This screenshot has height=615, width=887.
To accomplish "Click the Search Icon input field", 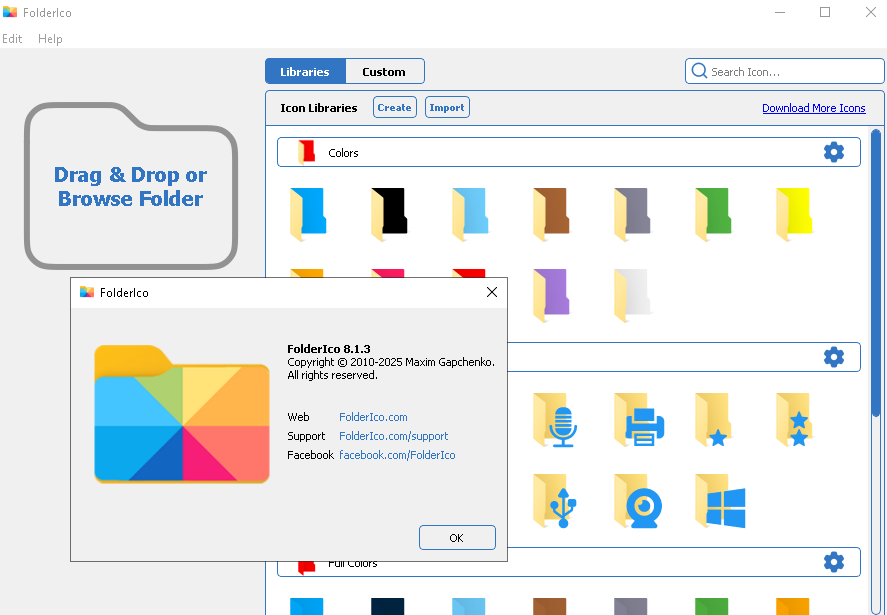I will 790,71.
